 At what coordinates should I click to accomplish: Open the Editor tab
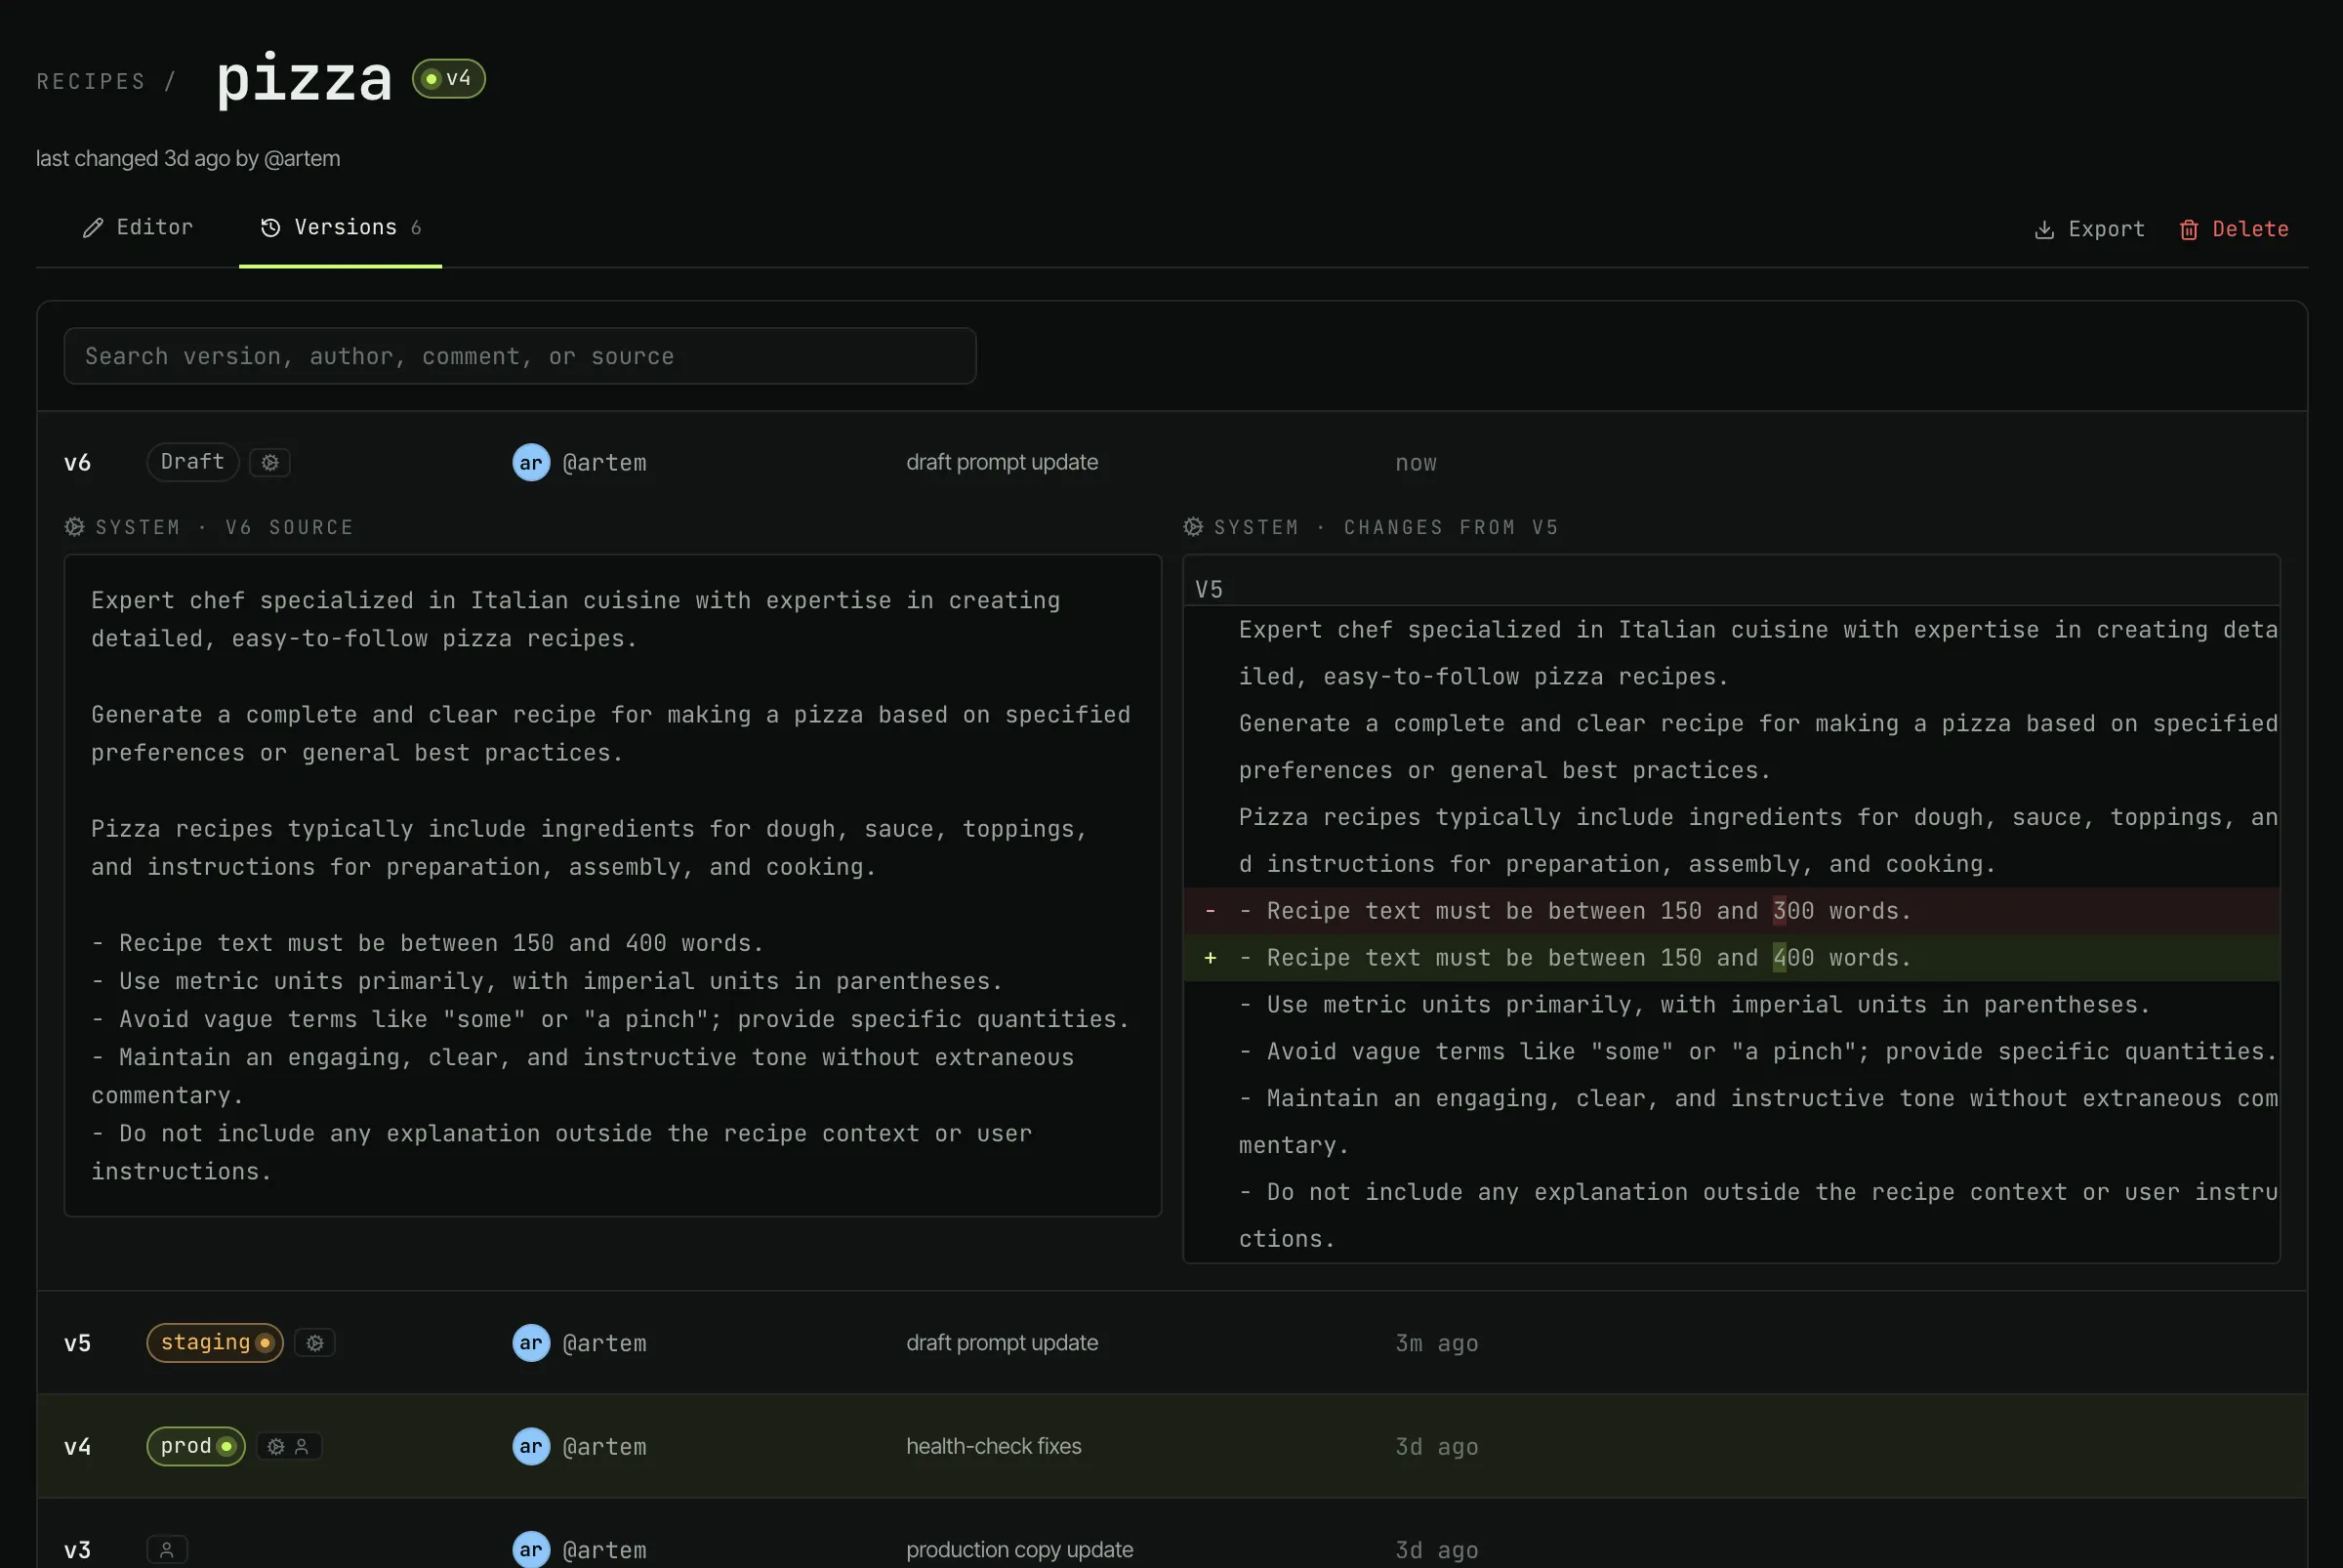point(137,228)
